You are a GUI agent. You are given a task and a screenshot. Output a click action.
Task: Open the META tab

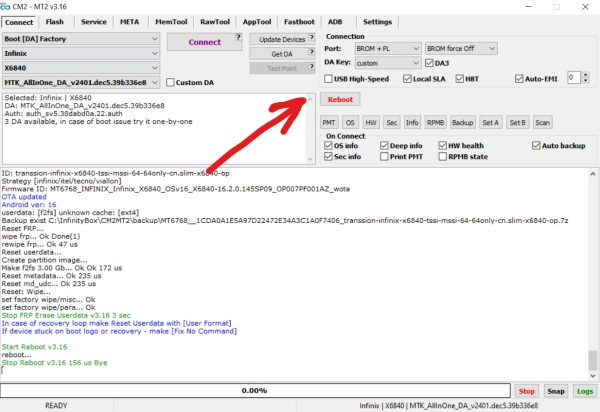pos(129,22)
